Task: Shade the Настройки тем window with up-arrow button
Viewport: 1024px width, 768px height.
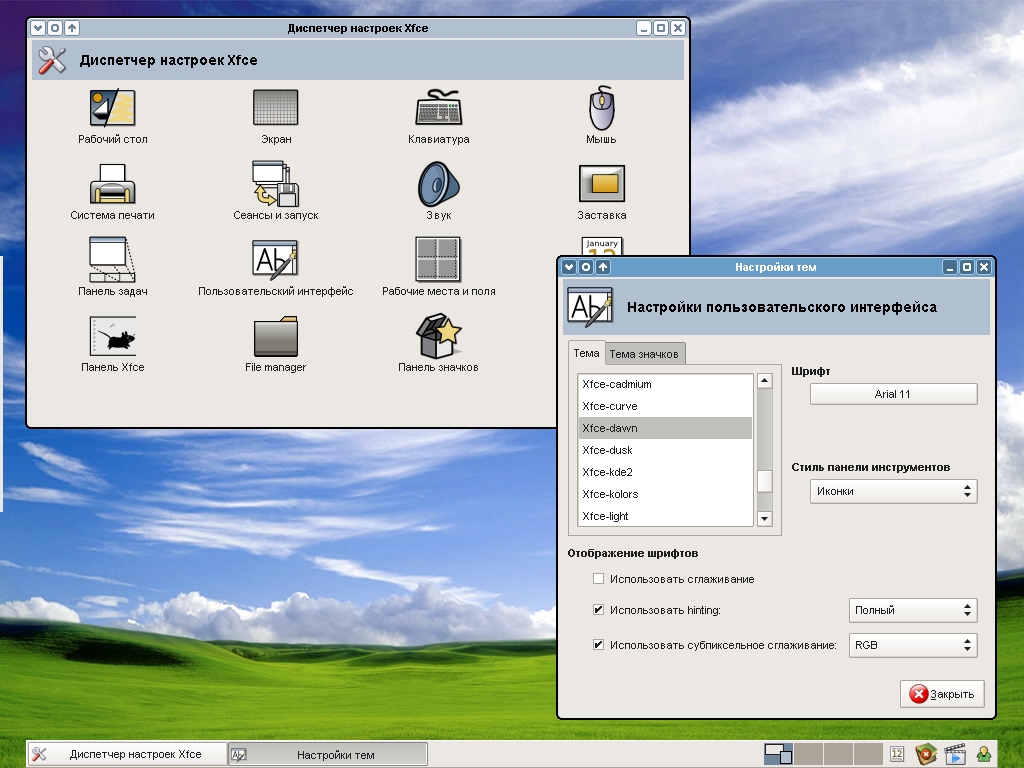Action: click(603, 266)
